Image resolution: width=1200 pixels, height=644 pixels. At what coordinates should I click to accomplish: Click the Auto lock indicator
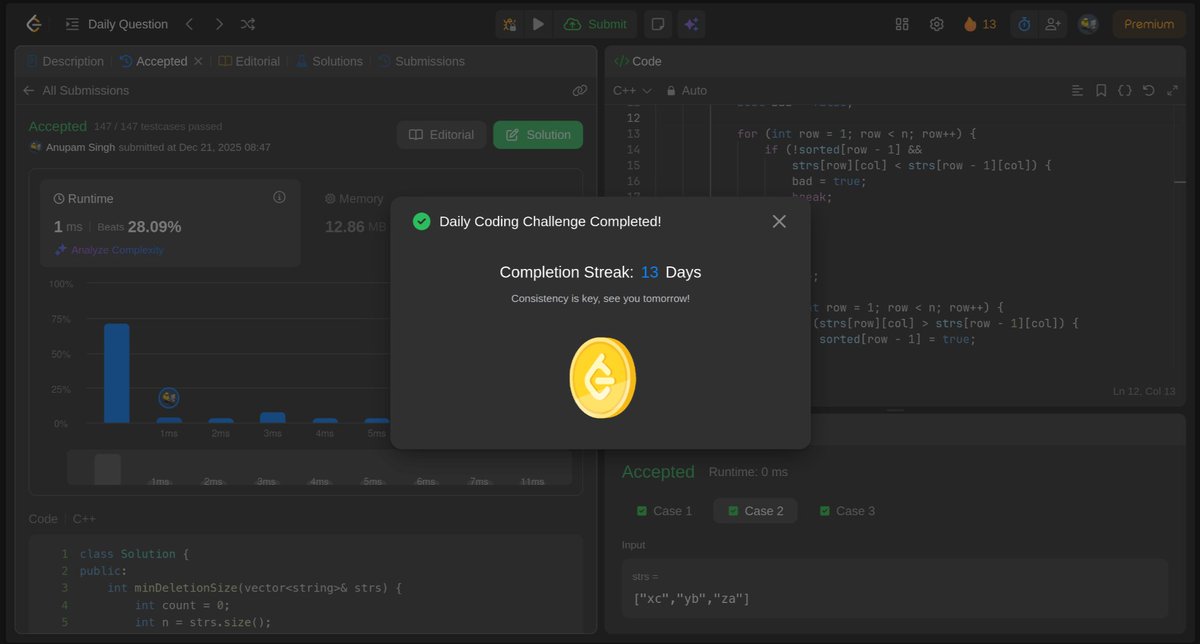pyautogui.click(x=687, y=90)
